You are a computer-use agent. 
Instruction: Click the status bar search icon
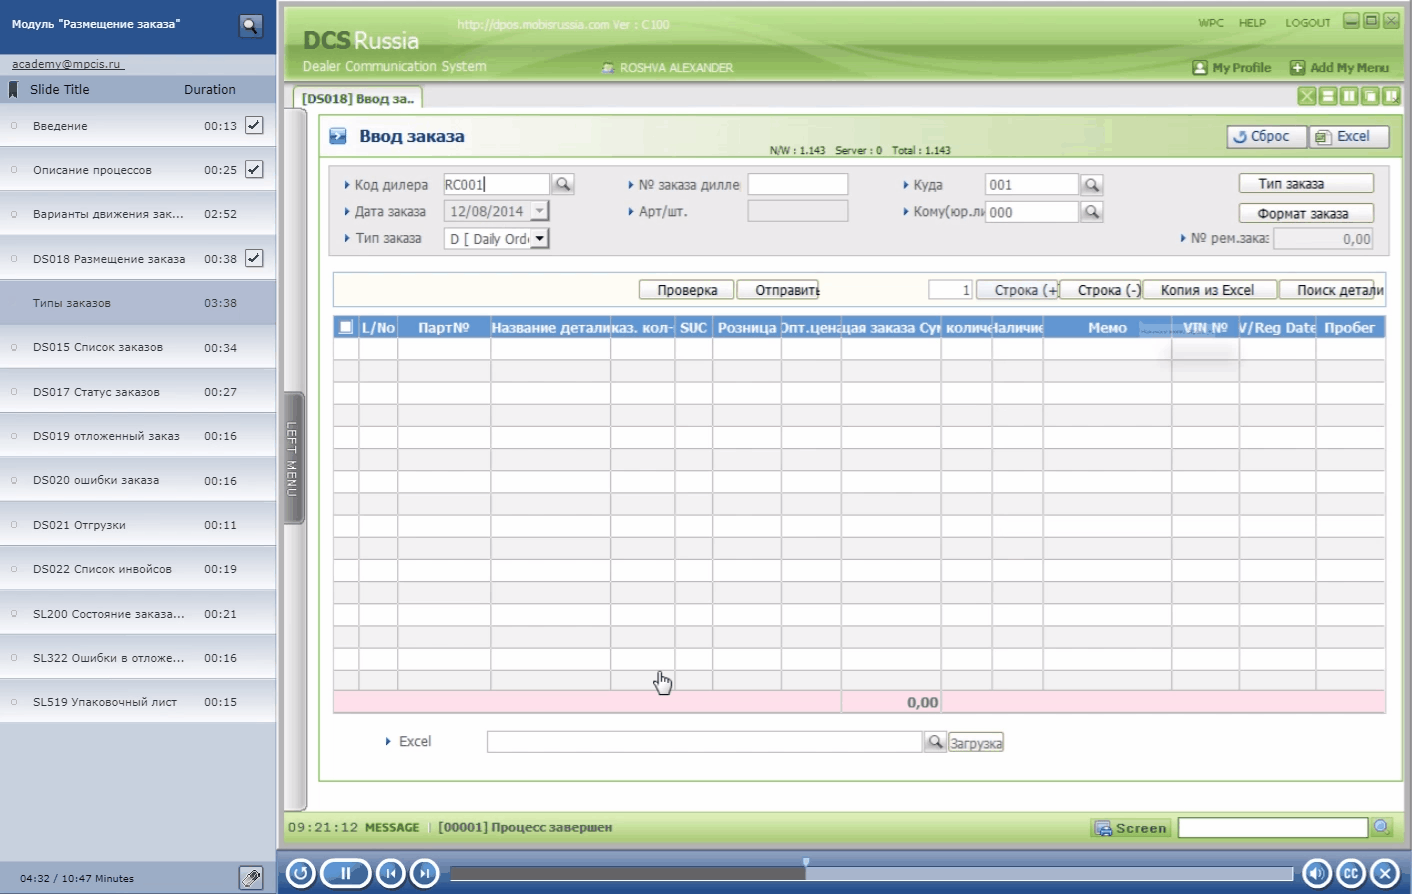[1382, 827]
